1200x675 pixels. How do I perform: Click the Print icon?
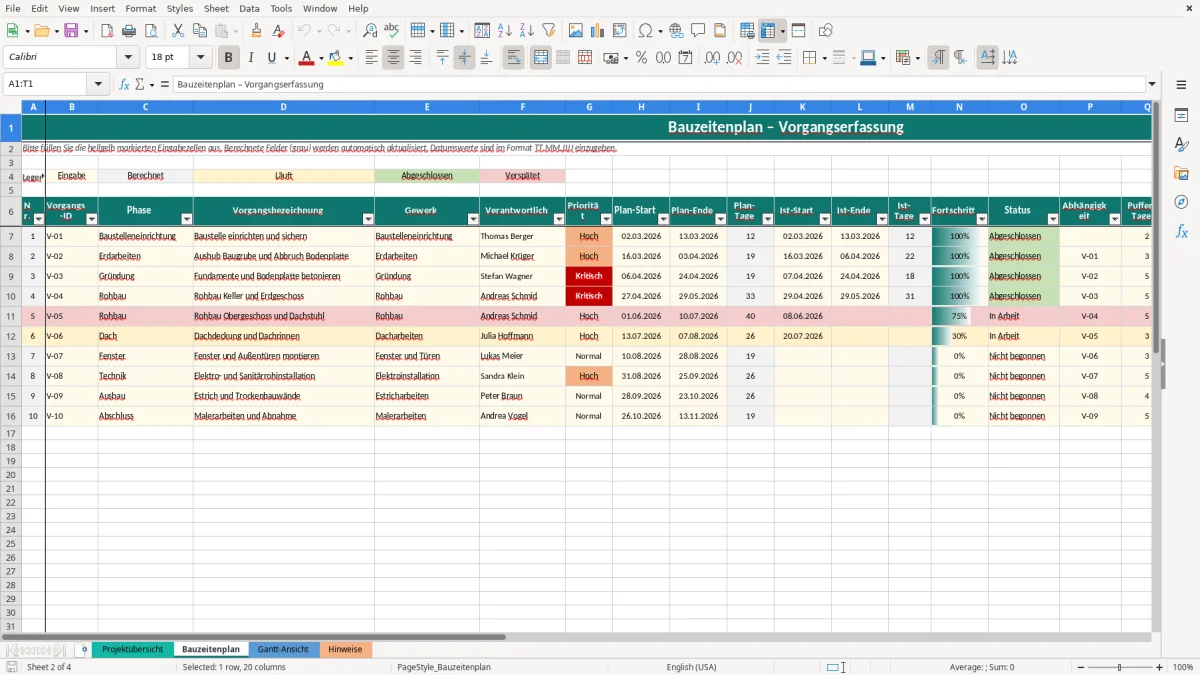click(x=128, y=31)
